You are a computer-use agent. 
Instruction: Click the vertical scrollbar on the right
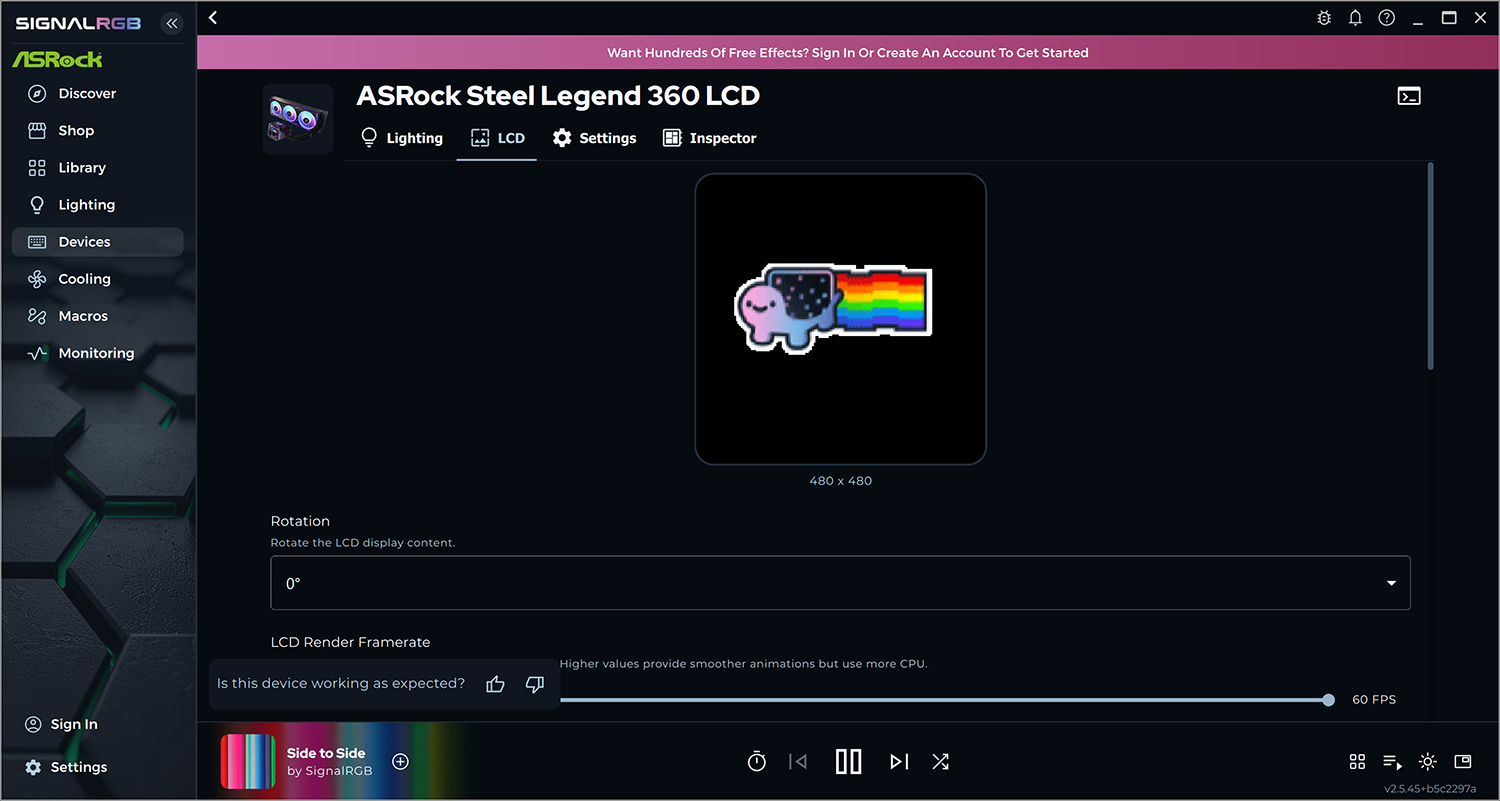[1431, 266]
